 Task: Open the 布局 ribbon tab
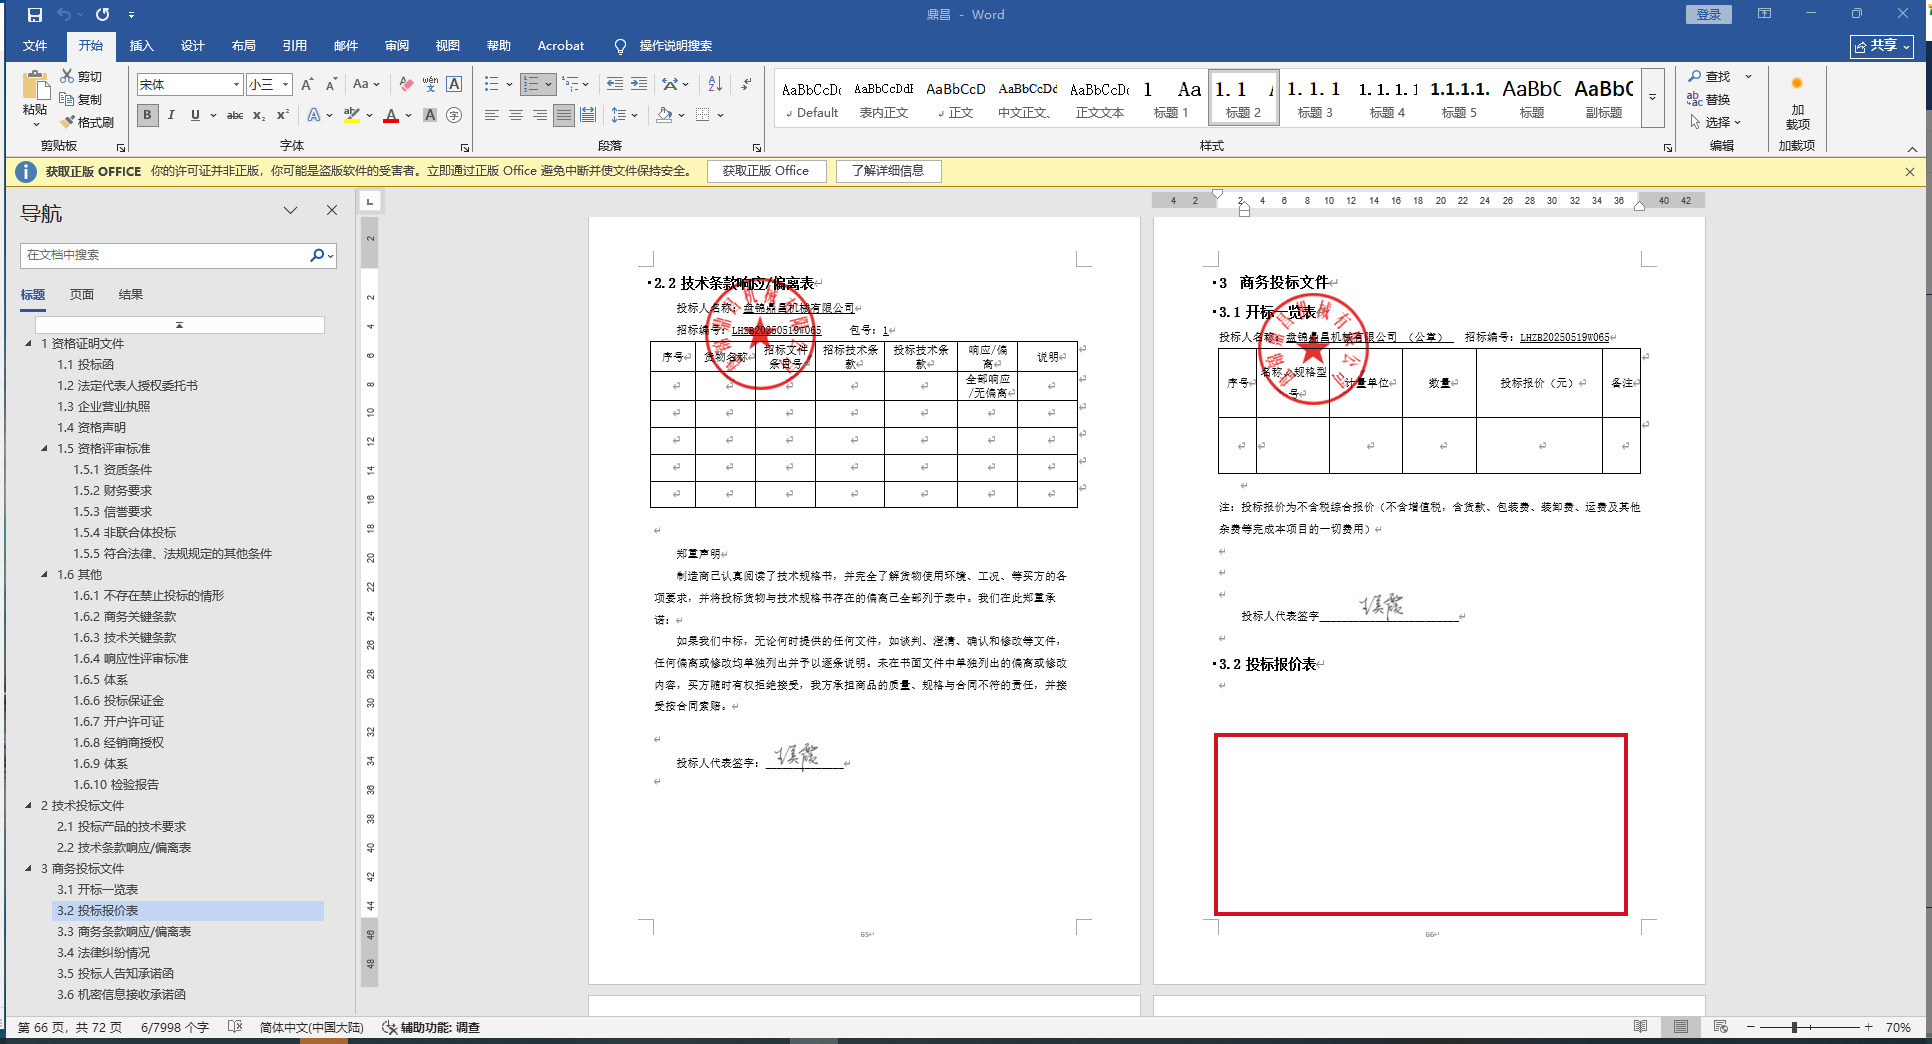point(244,46)
